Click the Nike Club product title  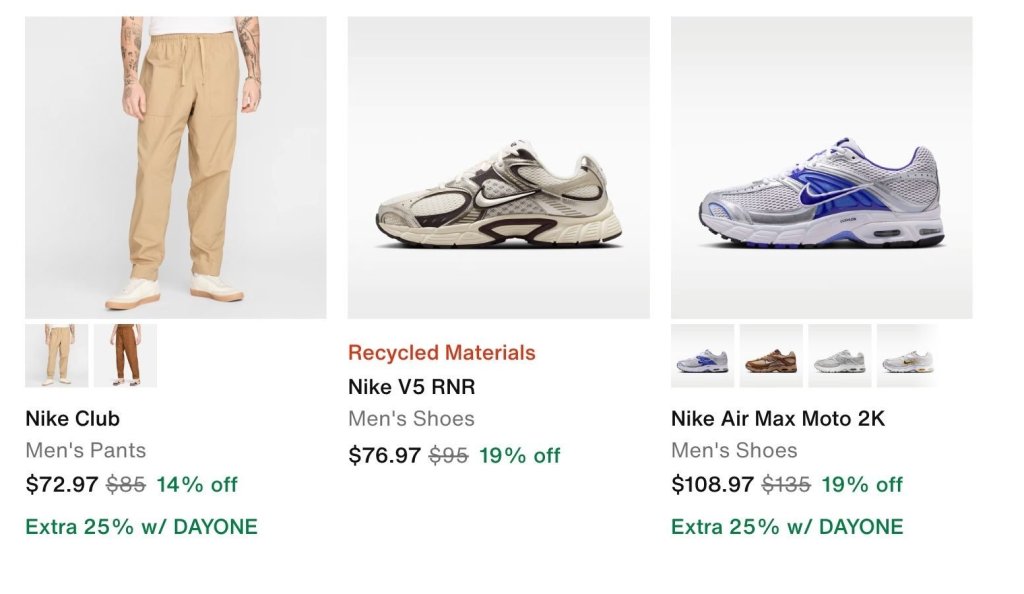pyautogui.click(x=72, y=418)
